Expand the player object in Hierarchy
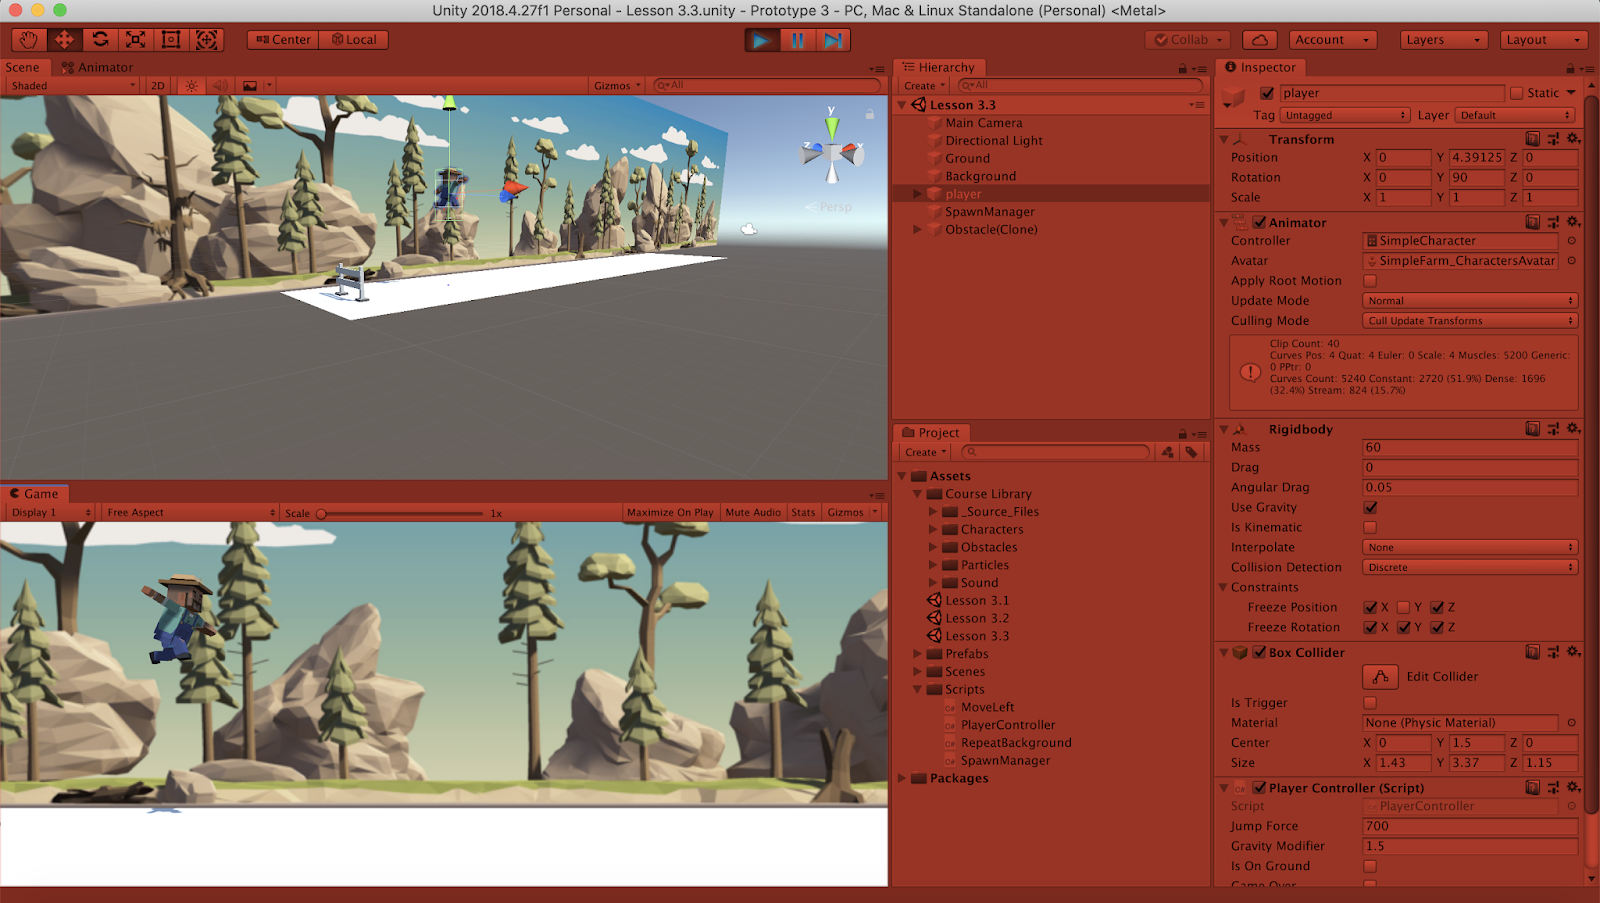 (917, 194)
